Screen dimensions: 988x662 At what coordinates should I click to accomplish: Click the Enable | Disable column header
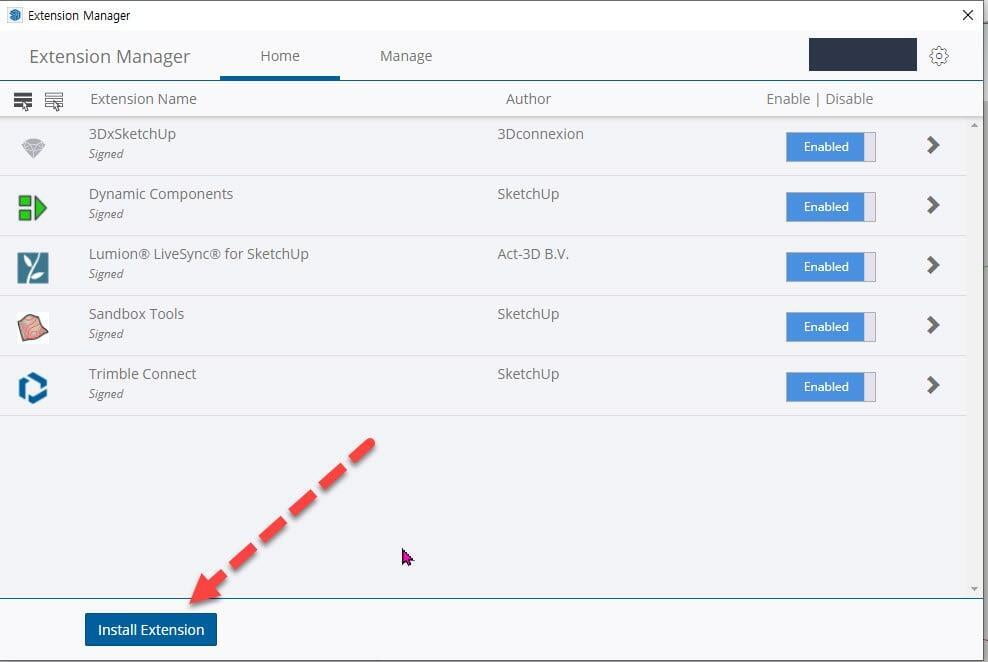pos(819,99)
